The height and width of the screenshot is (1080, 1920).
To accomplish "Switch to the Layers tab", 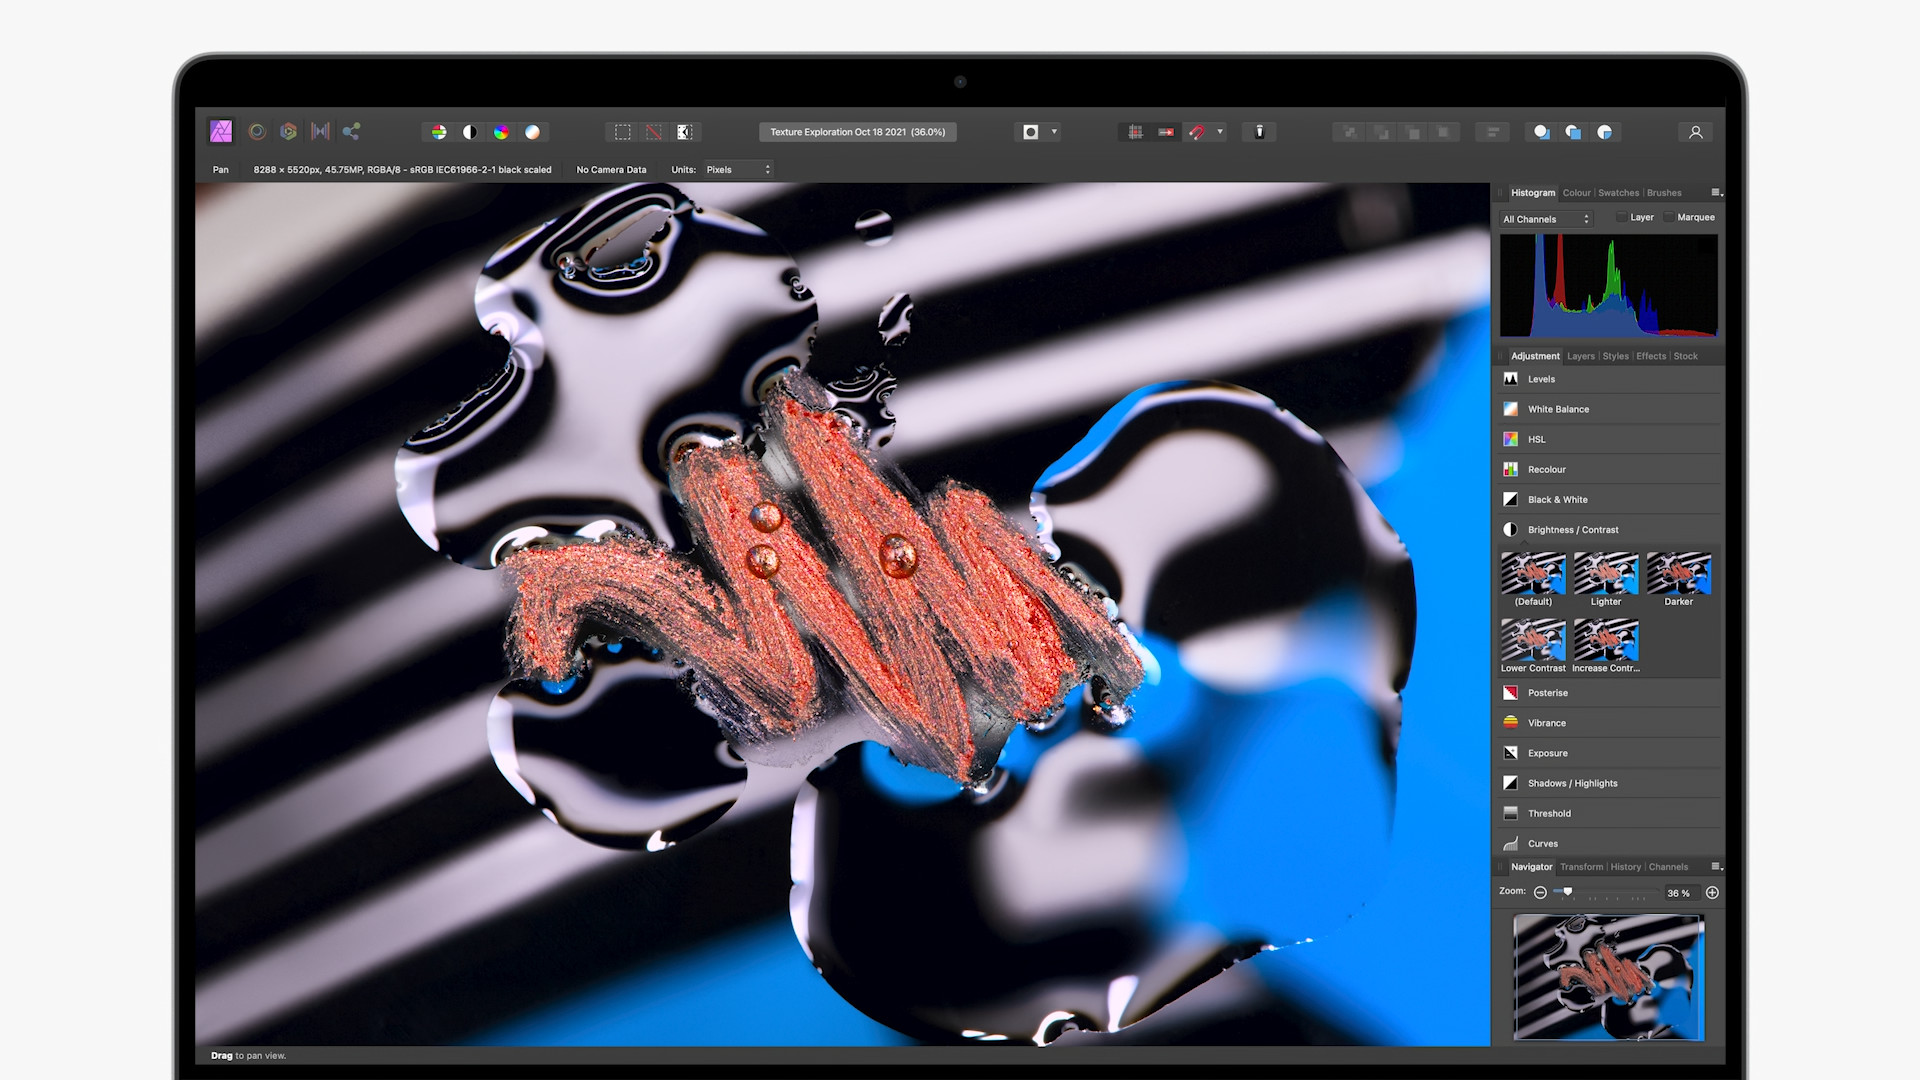I will (x=1580, y=356).
